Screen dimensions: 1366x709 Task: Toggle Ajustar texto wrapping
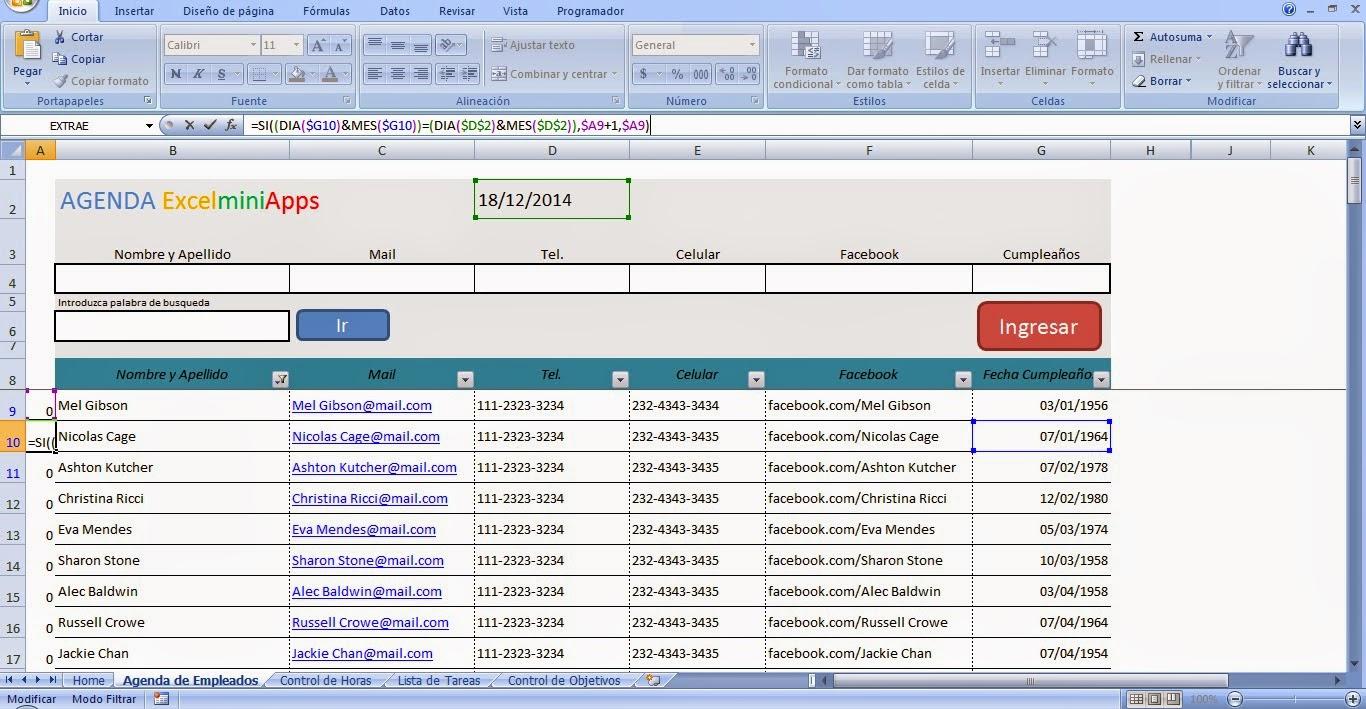[534, 45]
